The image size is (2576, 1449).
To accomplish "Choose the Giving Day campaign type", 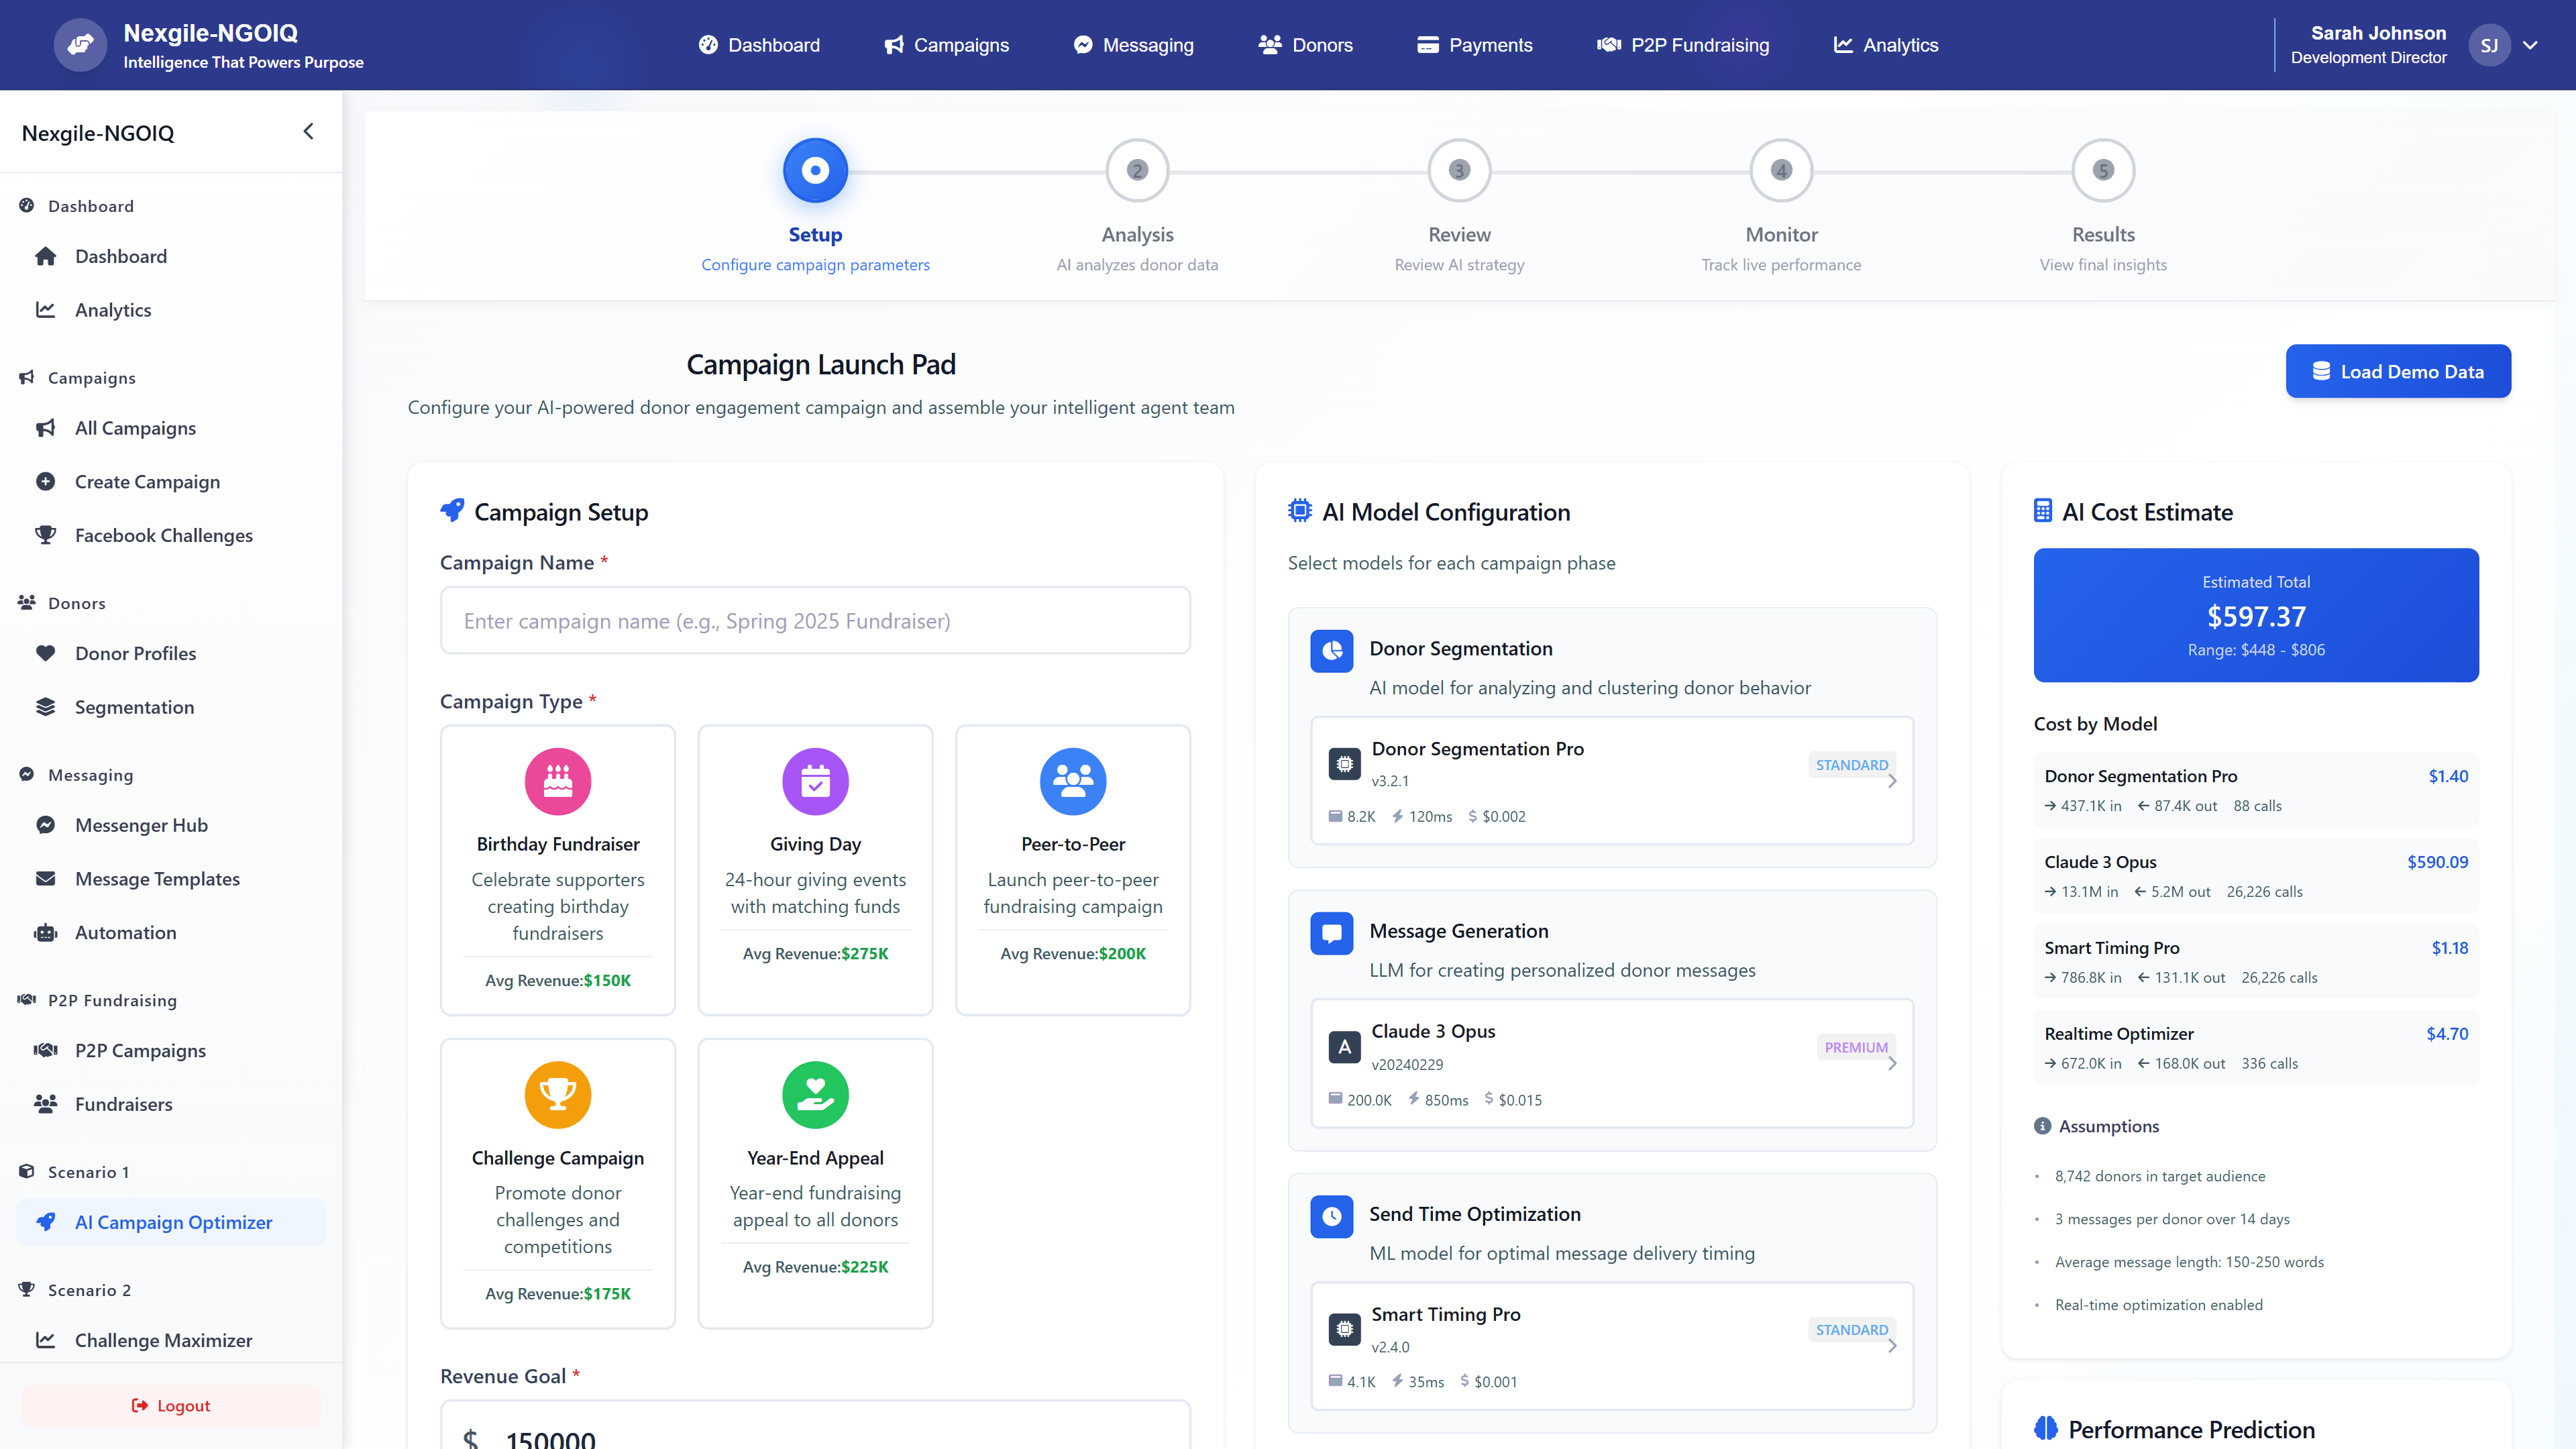I will pyautogui.click(x=815, y=870).
